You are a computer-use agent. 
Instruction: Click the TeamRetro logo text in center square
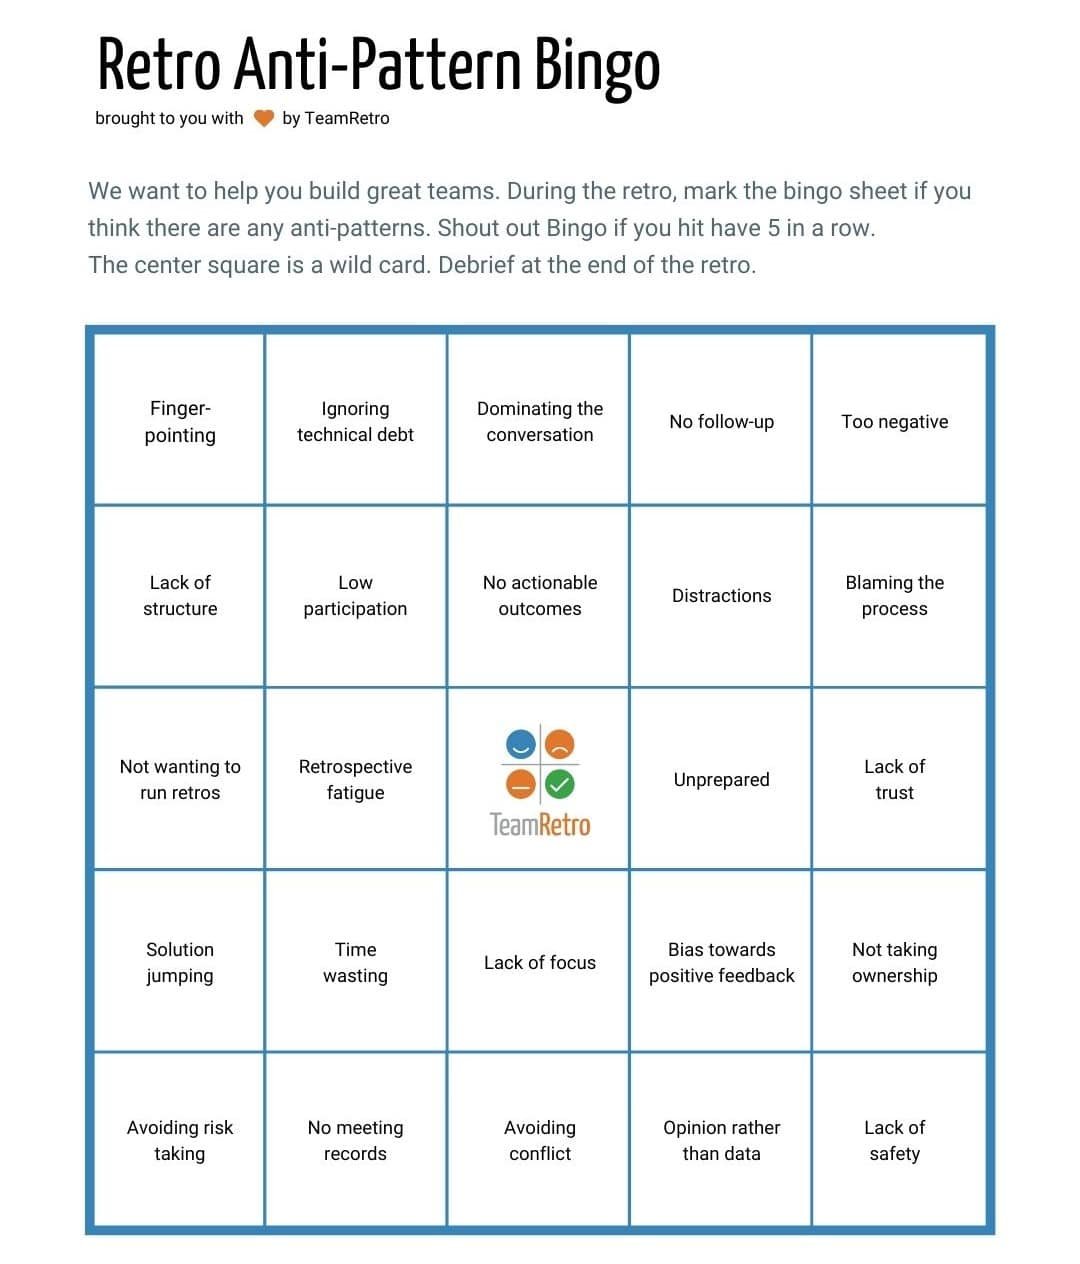[540, 825]
